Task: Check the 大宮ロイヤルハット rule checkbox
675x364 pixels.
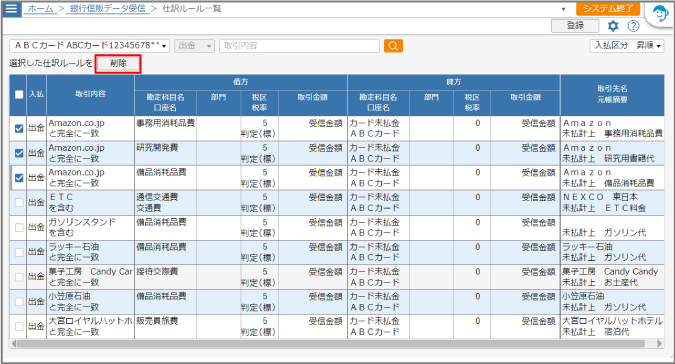Action: coord(19,327)
